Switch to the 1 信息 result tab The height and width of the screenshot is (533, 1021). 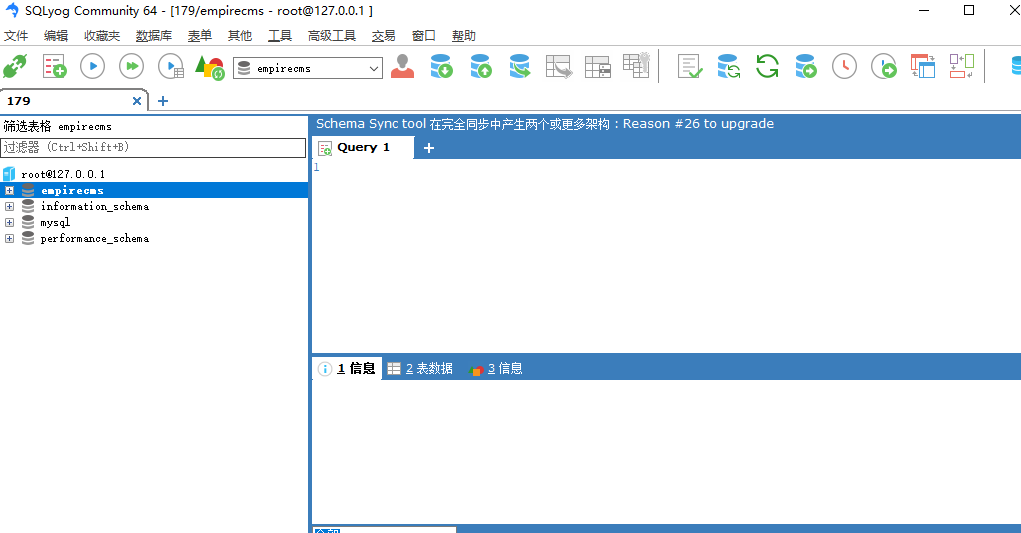[x=346, y=368]
